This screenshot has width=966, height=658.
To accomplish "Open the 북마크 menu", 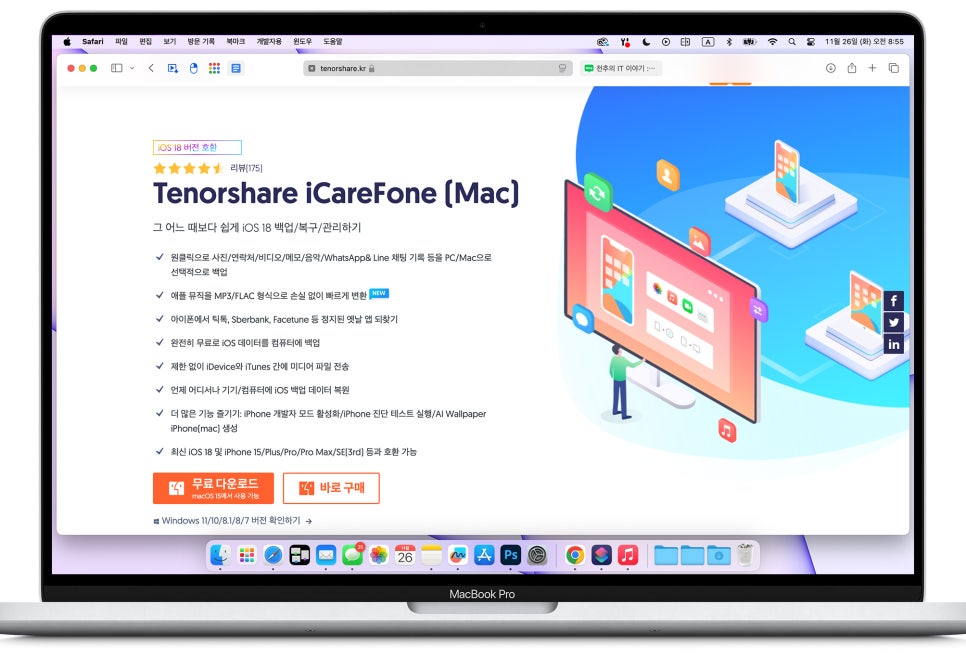I will (x=235, y=41).
